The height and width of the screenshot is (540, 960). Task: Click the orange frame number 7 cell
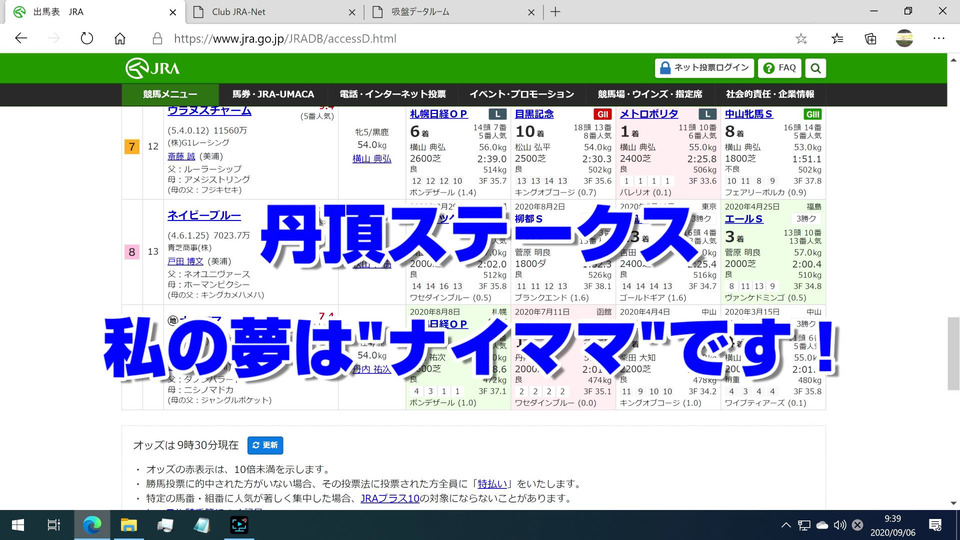click(x=132, y=147)
